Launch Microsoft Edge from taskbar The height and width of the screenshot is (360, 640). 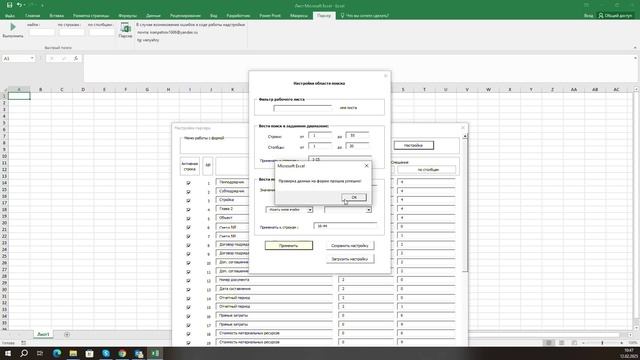(57, 353)
